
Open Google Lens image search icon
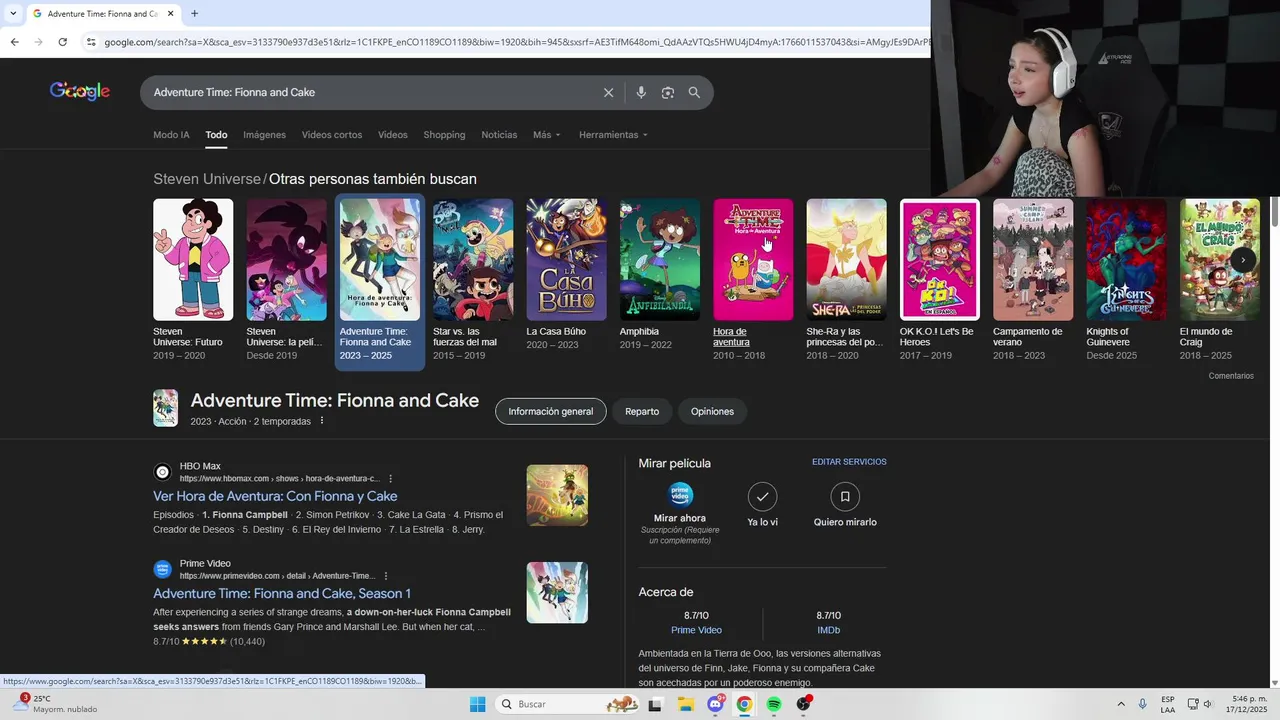[x=667, y=92]
